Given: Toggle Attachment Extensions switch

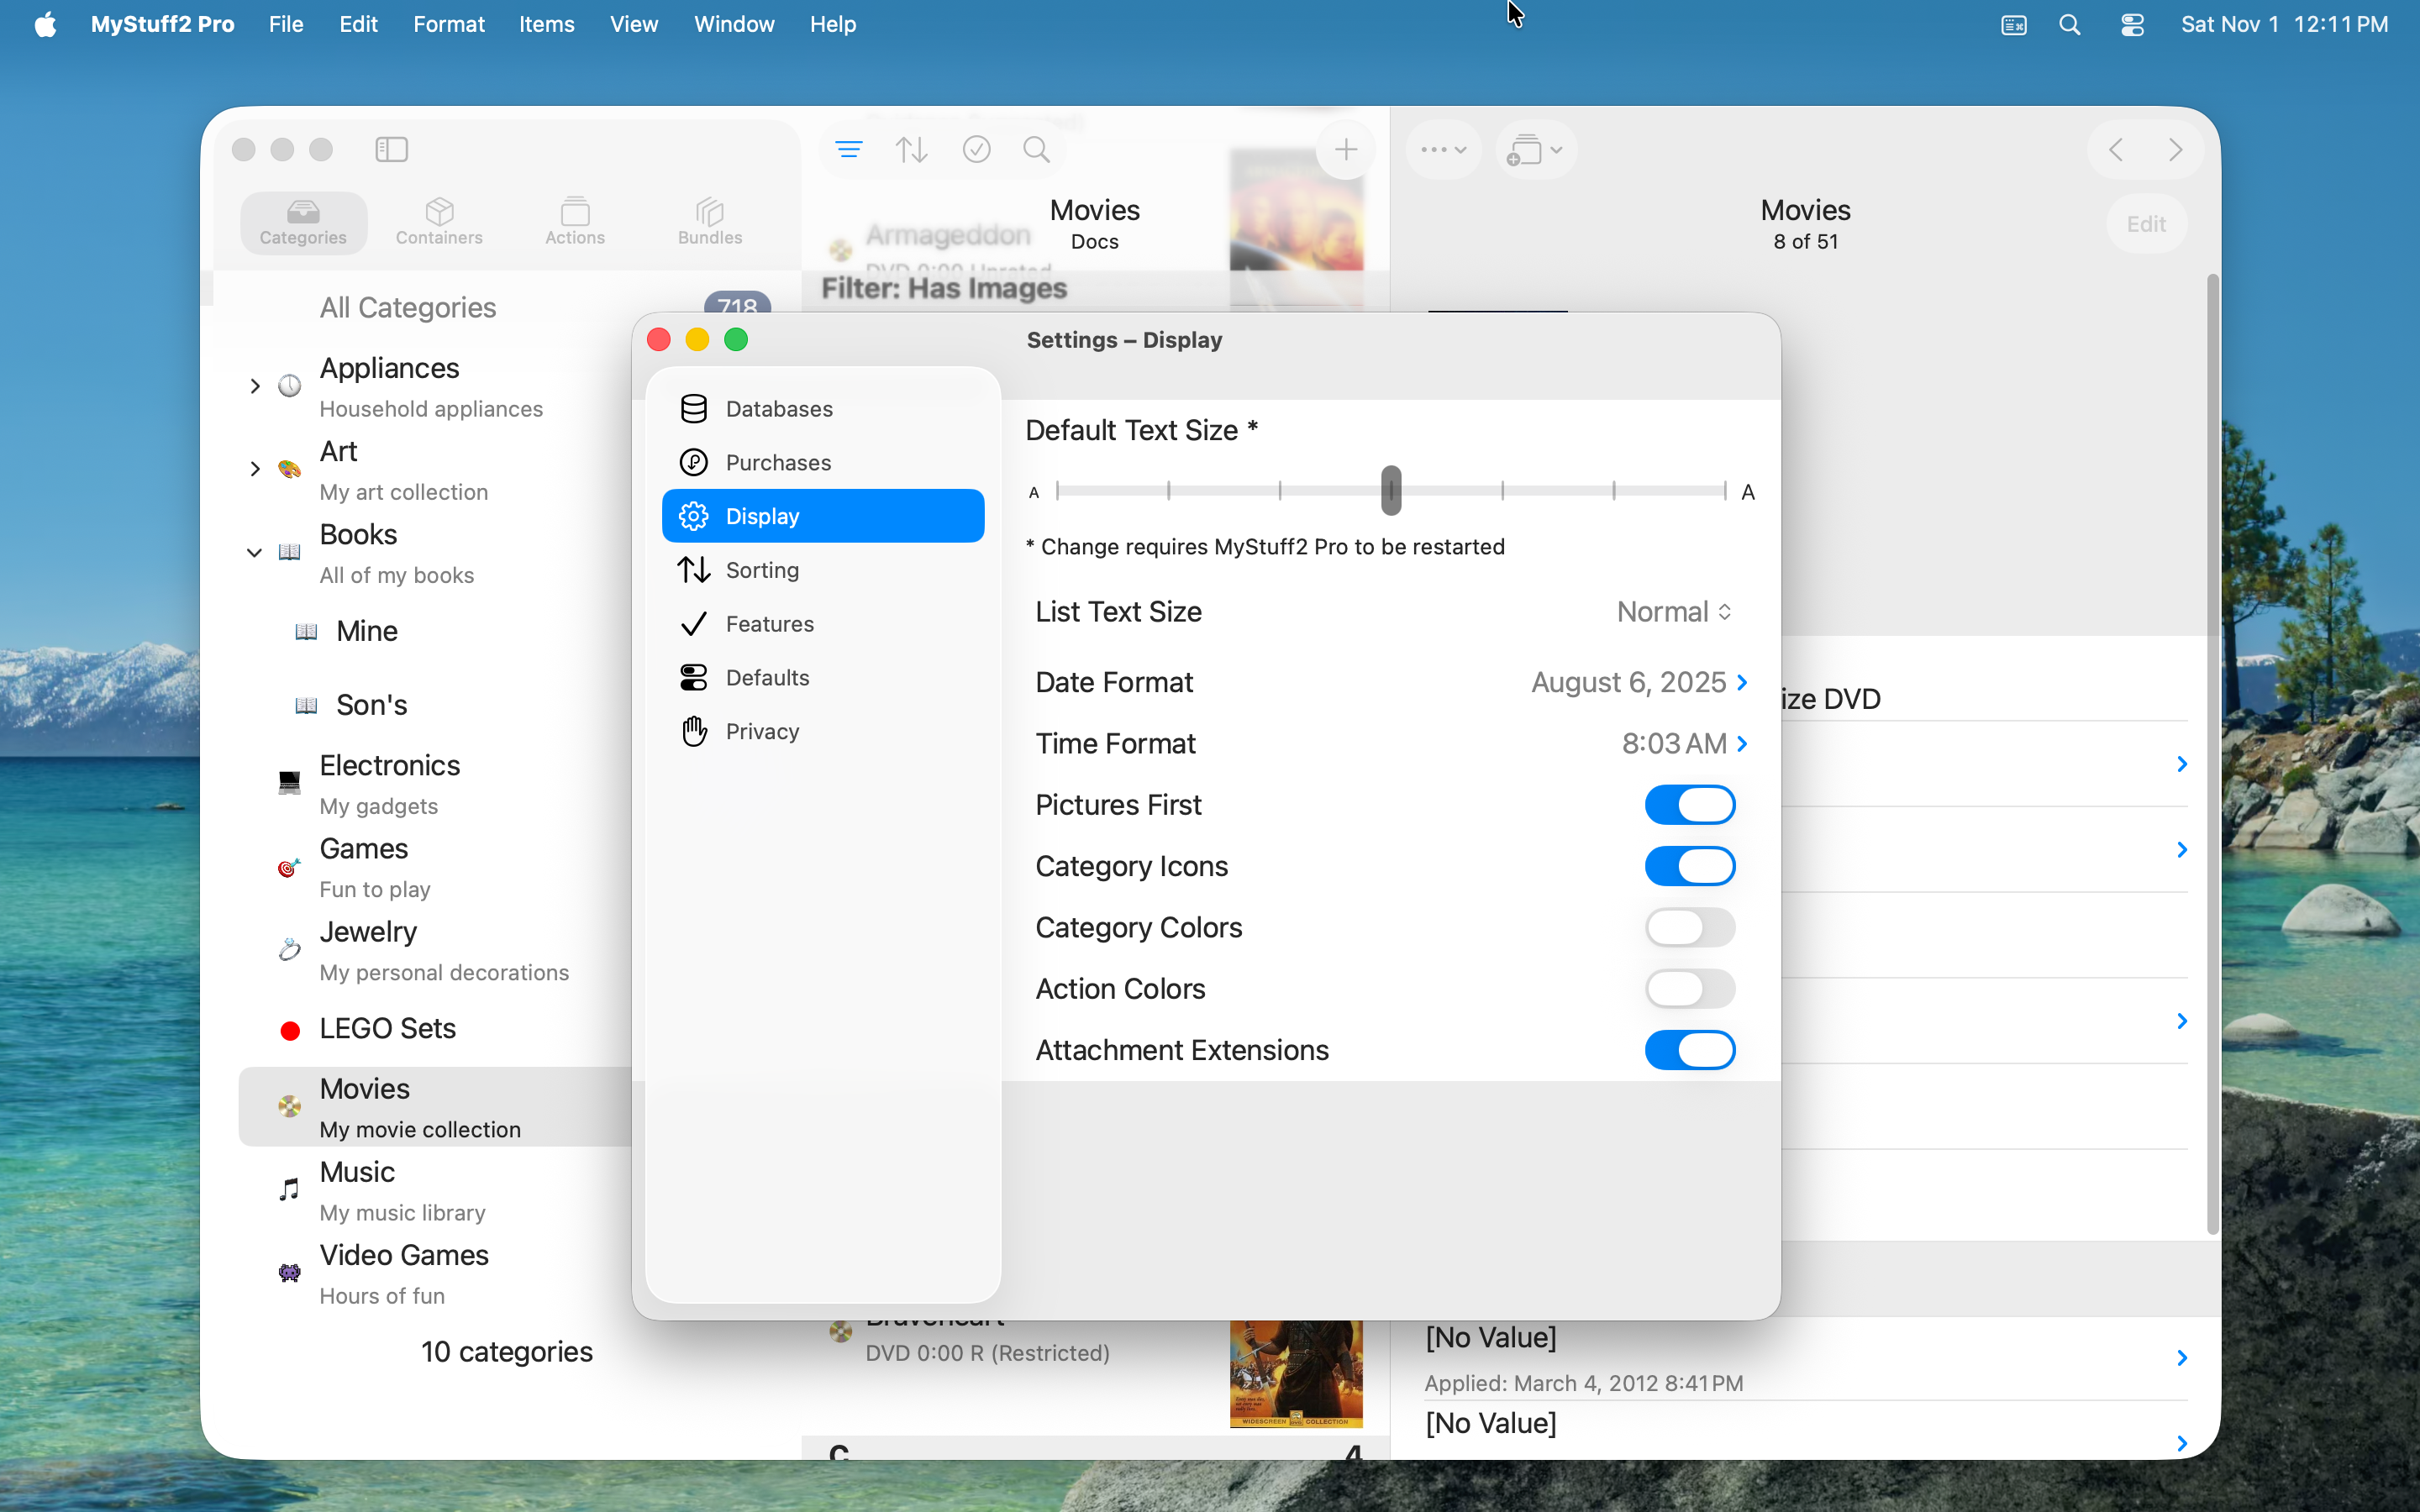Looking at the screenshot, I should [1689, 1050].
